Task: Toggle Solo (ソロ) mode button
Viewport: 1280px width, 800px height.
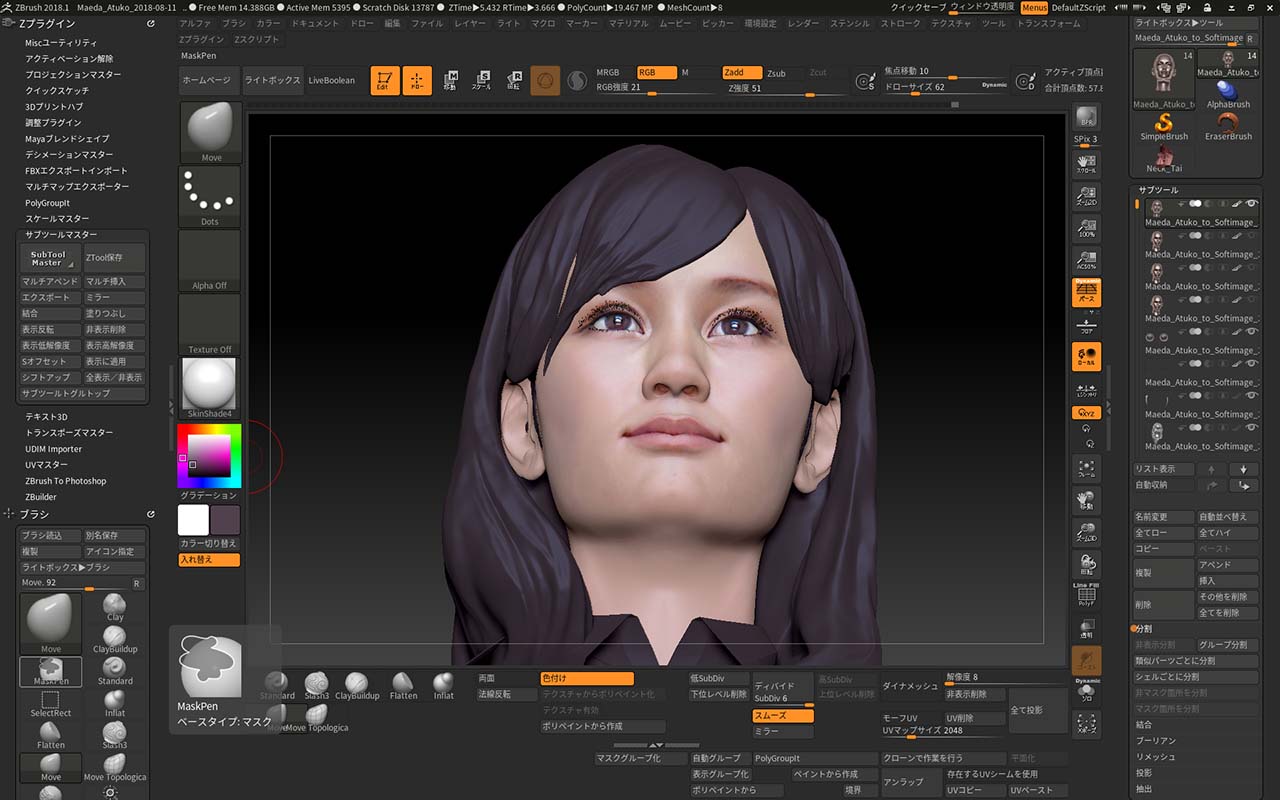Action: coord(1087,690)
